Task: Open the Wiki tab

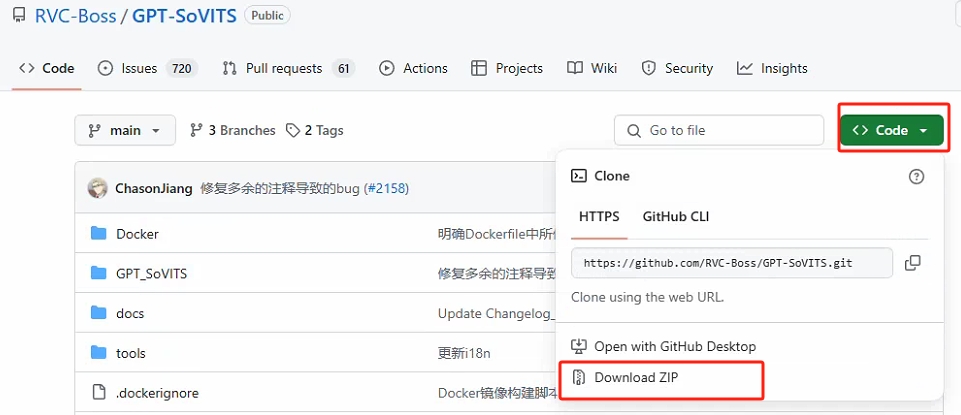Action: click(592, 68)
